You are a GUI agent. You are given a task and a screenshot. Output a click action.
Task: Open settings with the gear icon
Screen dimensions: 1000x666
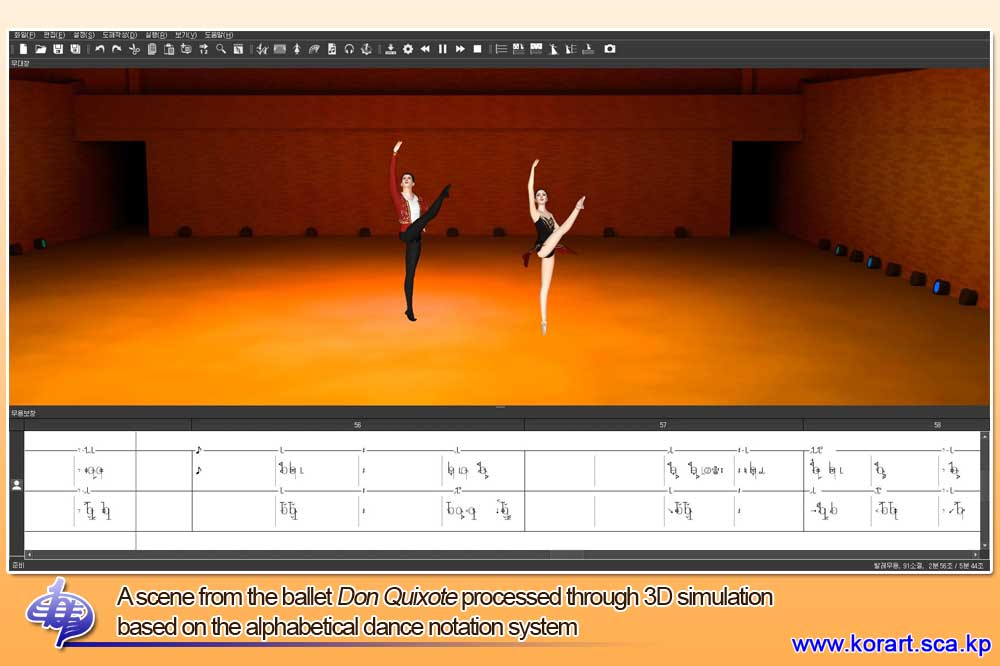click(408, 49)
